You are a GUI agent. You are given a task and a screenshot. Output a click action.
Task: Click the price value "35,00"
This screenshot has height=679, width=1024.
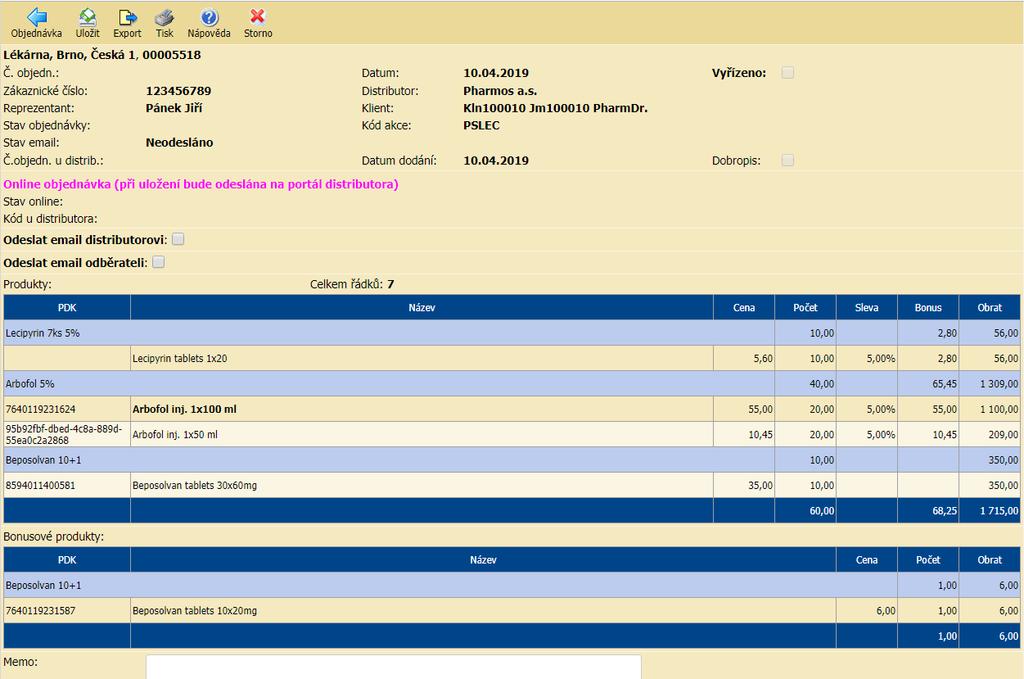tap(760, 486)
